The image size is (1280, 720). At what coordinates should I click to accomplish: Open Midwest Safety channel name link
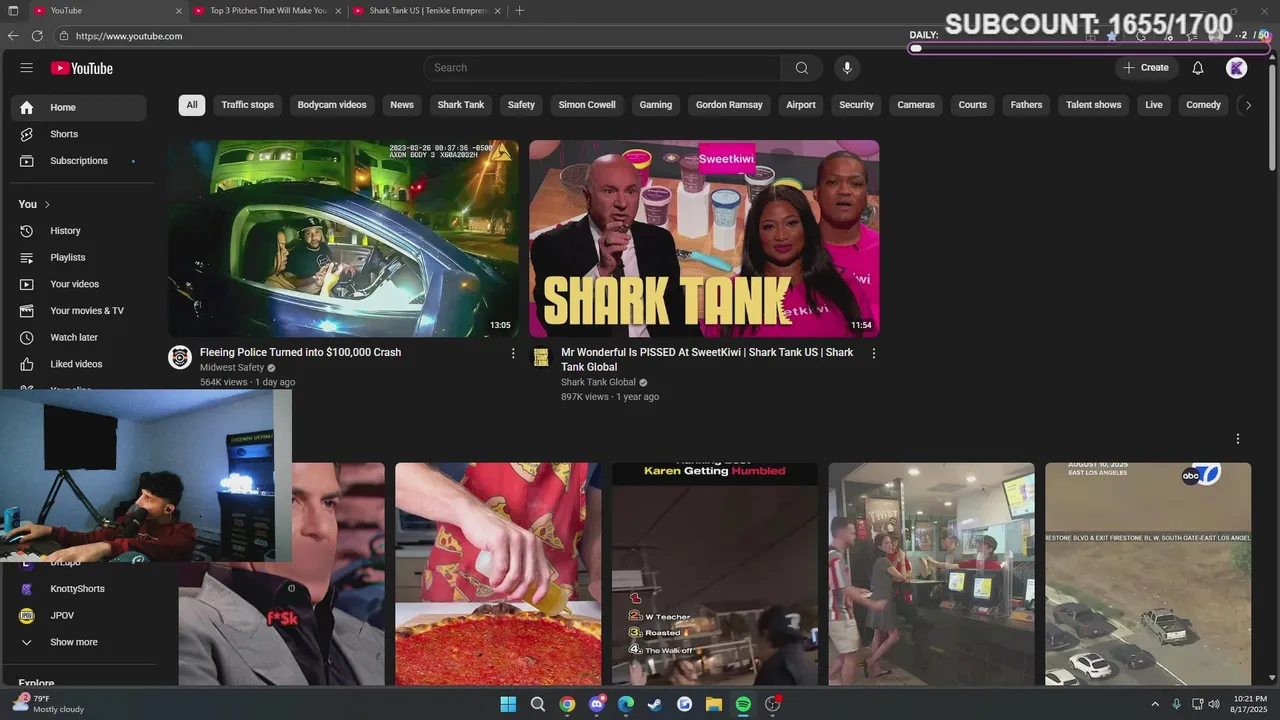click(232, 368)
